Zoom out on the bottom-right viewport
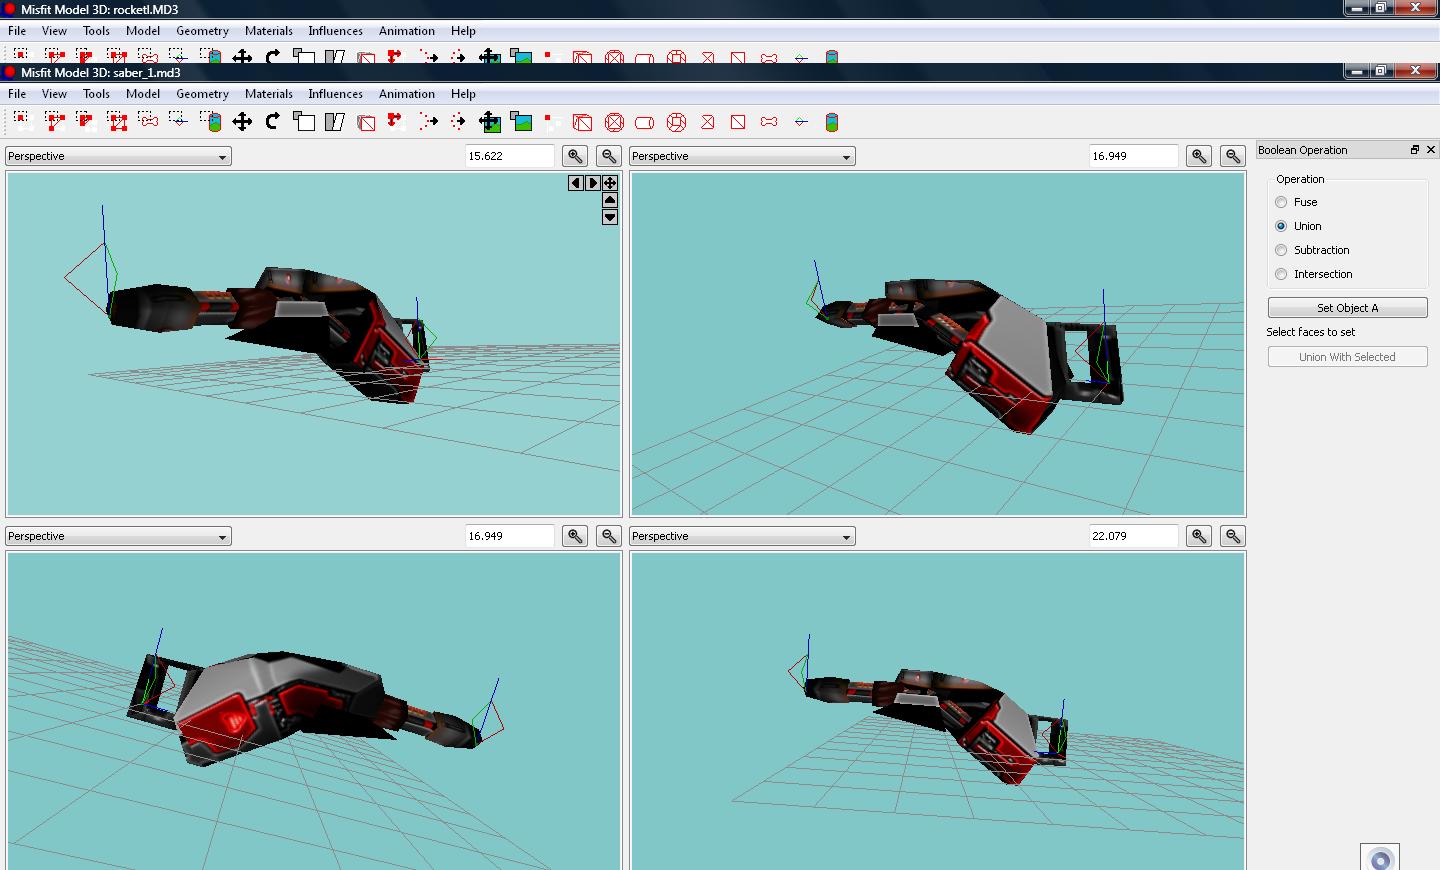 [x=1233, y=536]
